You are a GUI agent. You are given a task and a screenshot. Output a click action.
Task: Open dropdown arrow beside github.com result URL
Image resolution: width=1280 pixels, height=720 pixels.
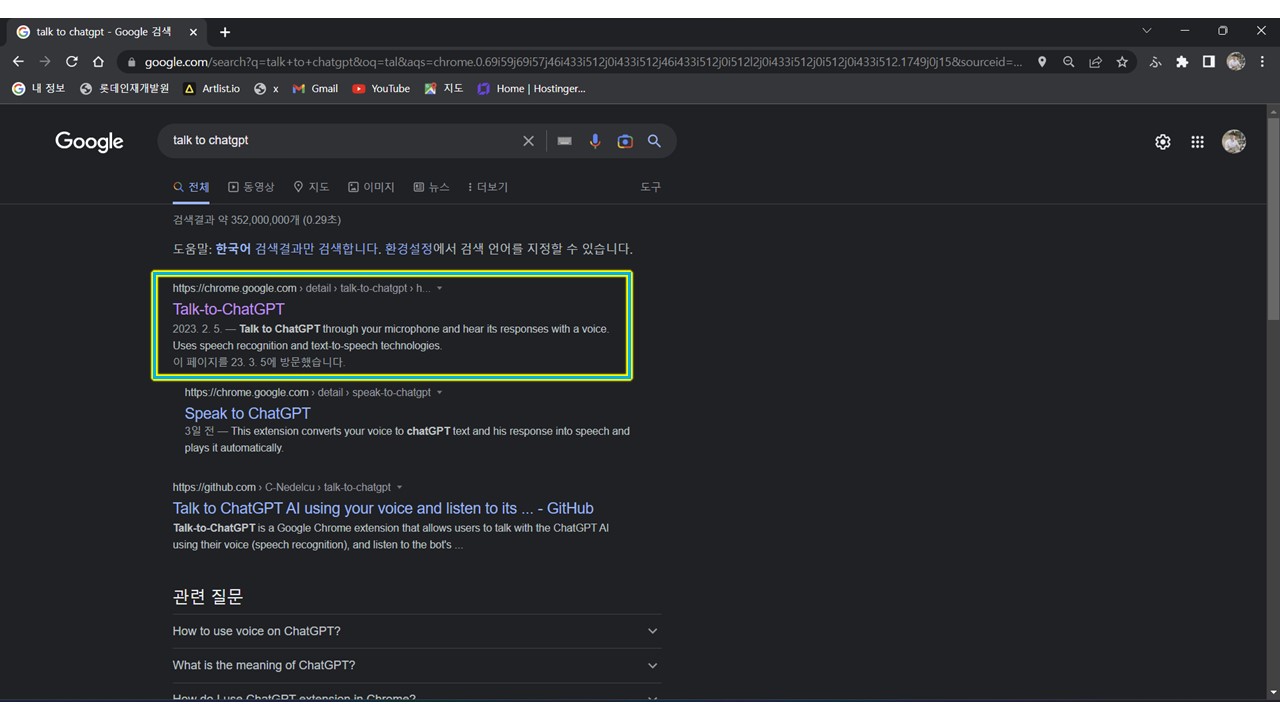(x=399, y=488)
